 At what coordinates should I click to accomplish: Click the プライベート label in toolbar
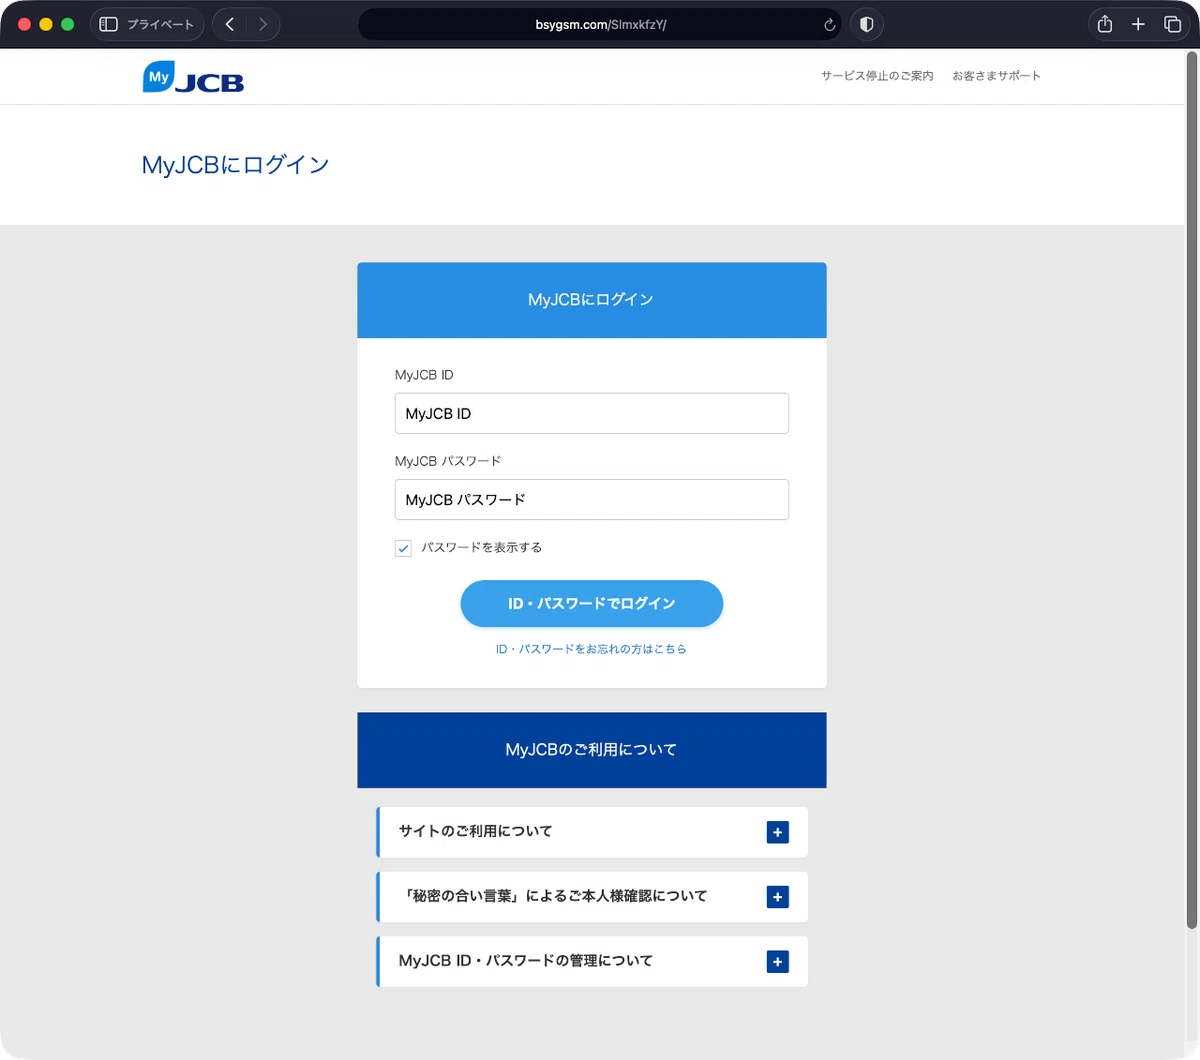[x=160, y=24]
